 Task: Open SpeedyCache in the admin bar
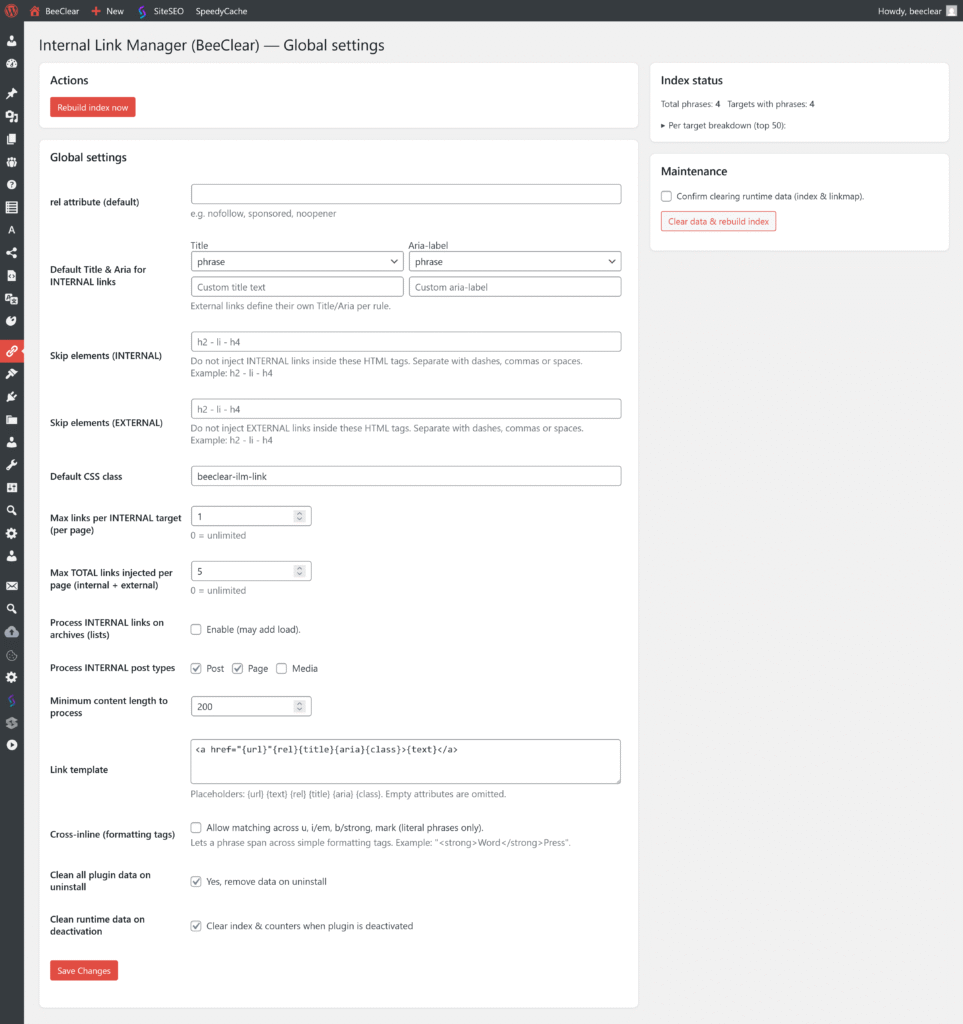[221, 11]
